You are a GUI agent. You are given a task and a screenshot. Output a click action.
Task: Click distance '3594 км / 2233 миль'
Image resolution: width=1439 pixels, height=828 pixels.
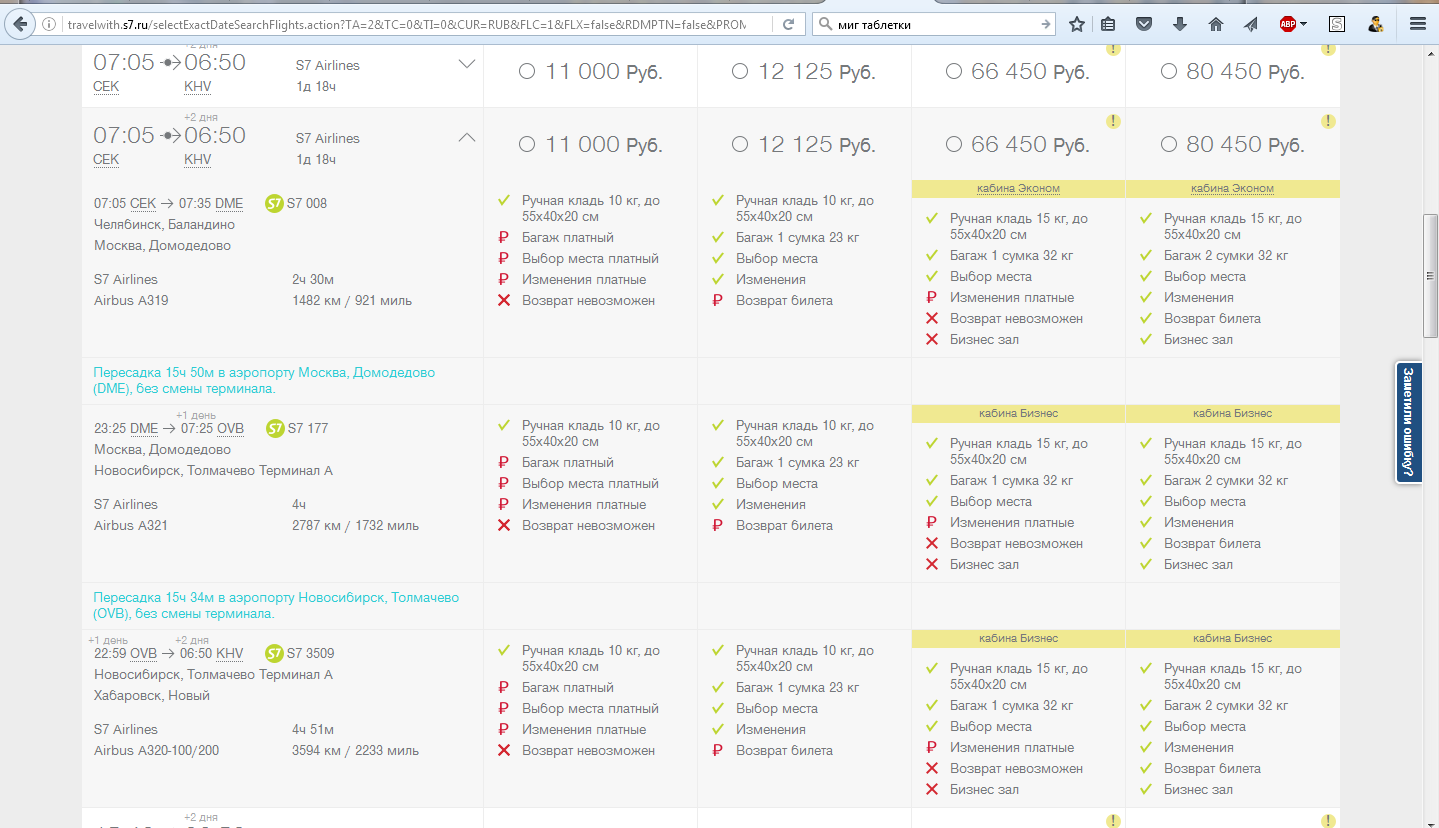(356, 750)
